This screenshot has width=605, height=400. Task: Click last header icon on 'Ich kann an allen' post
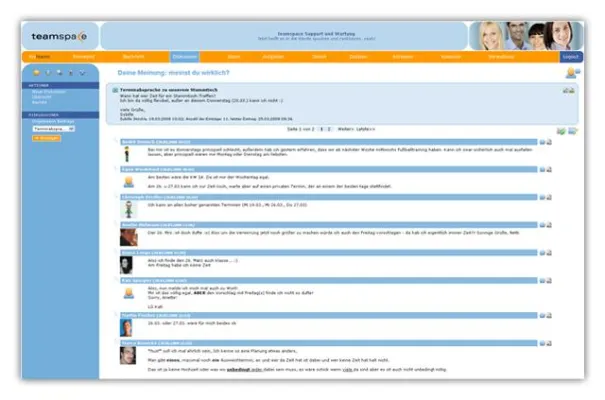pos(549,197)
